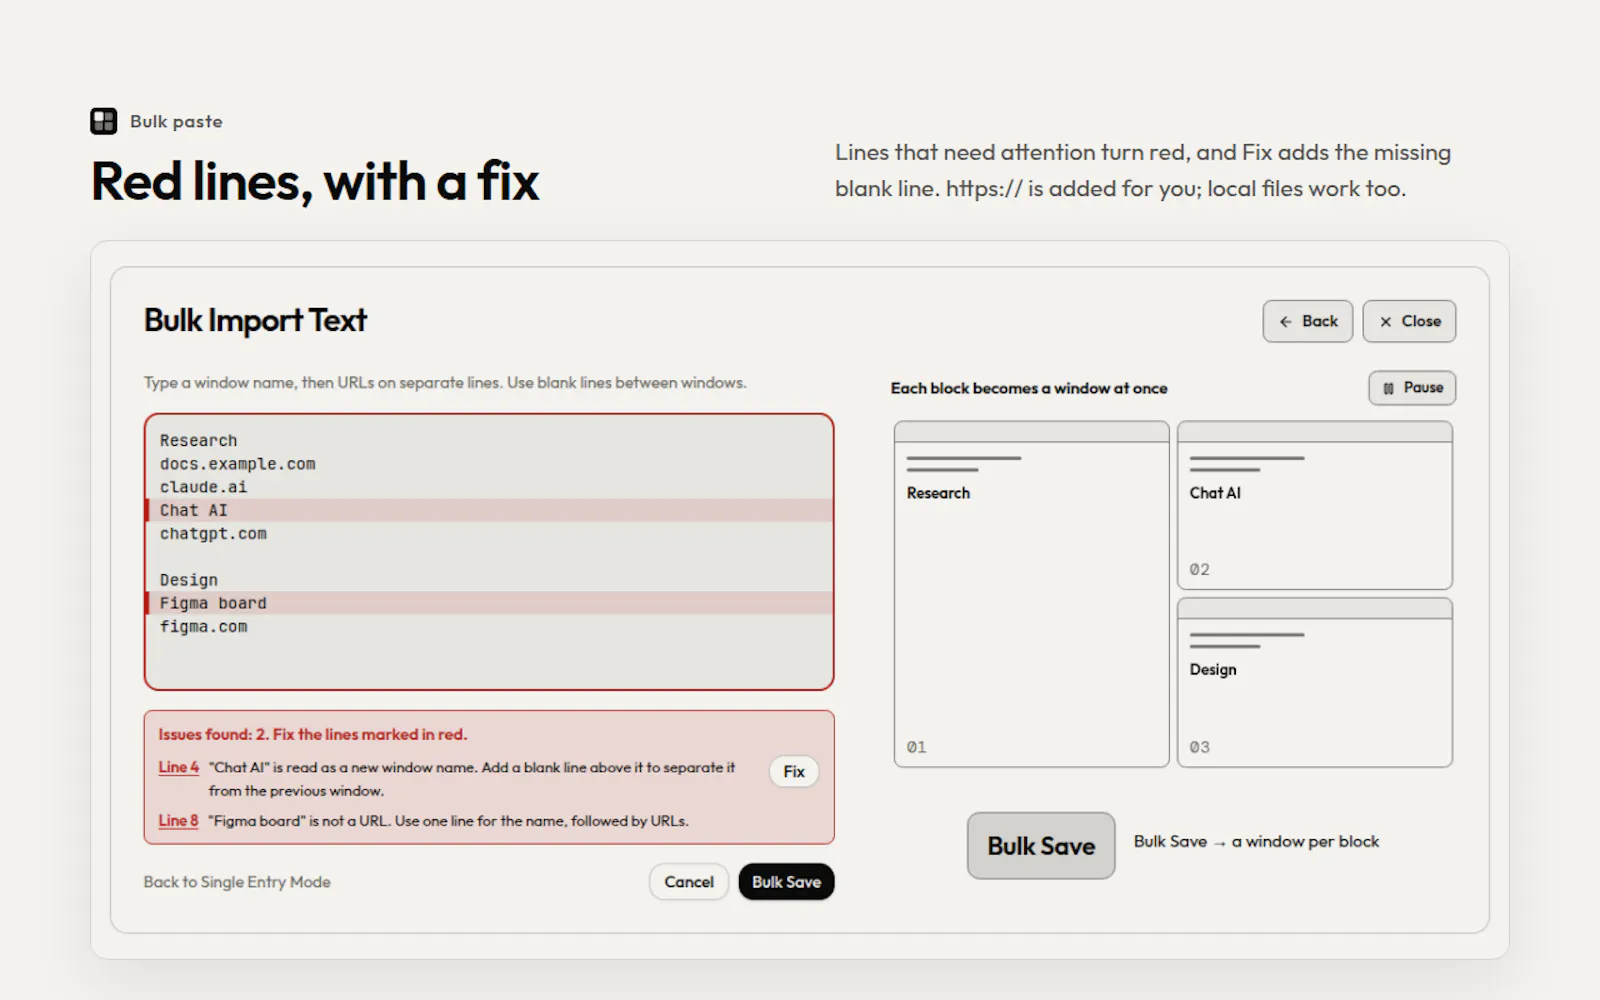
Task: Go back with the Back button
Action: click(x=1307, y=321)
